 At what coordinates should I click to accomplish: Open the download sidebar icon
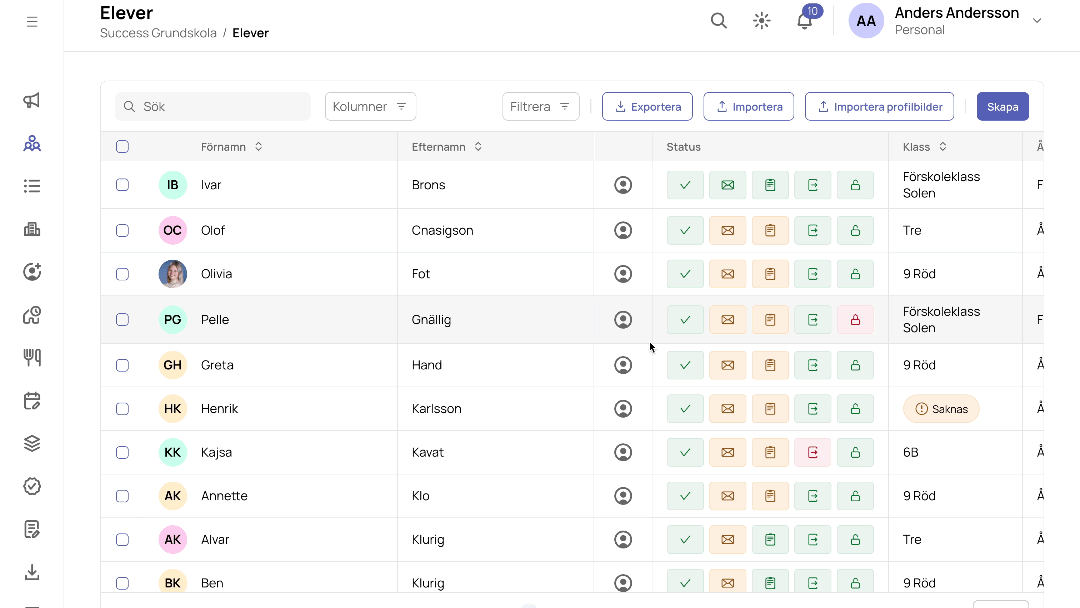pos(32,572)
